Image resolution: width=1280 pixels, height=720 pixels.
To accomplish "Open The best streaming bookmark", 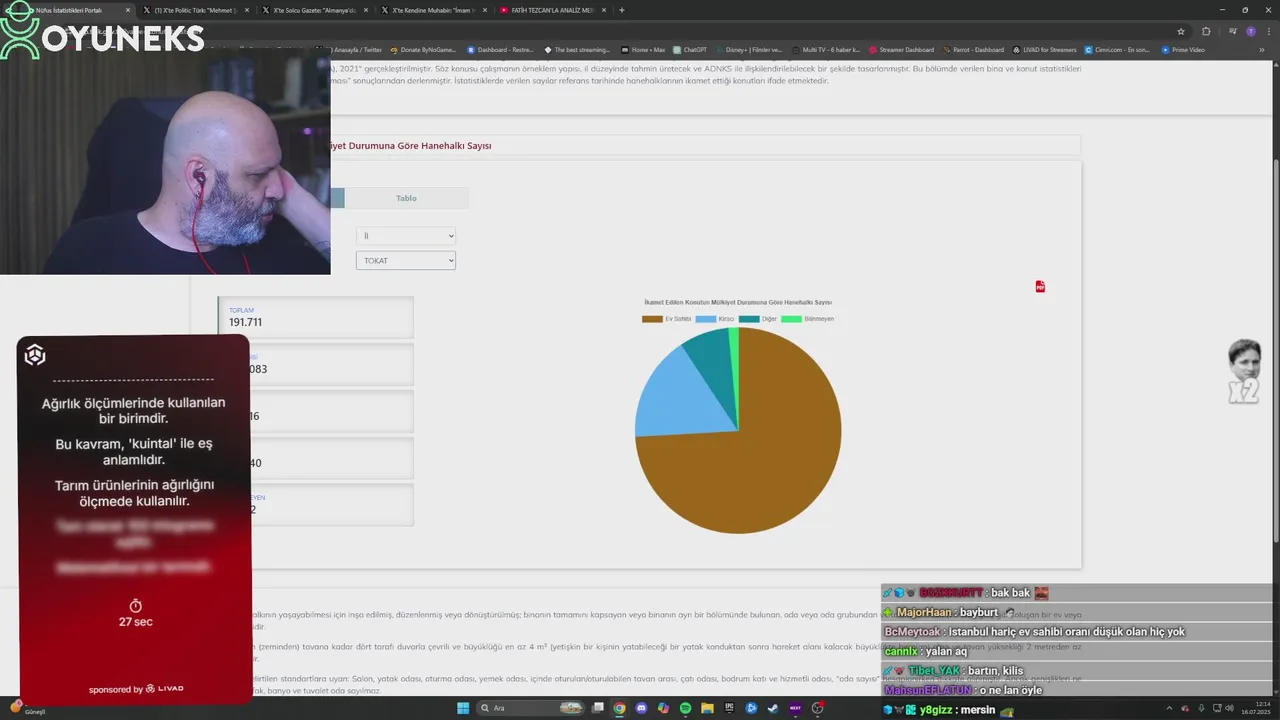I will coord(577,49).
